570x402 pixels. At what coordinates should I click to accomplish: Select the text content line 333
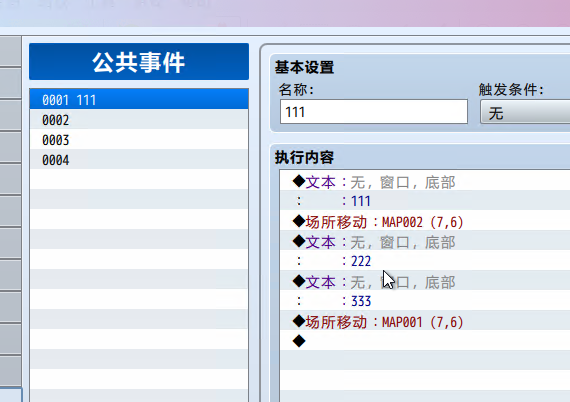(x=425, y=301)
